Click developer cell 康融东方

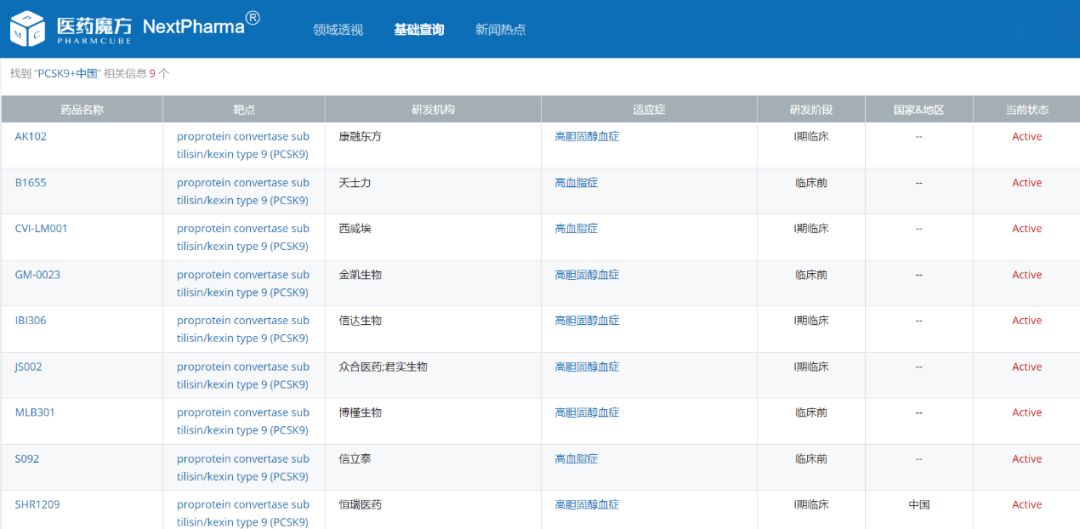pyautogui.click(x=360, y=136)
